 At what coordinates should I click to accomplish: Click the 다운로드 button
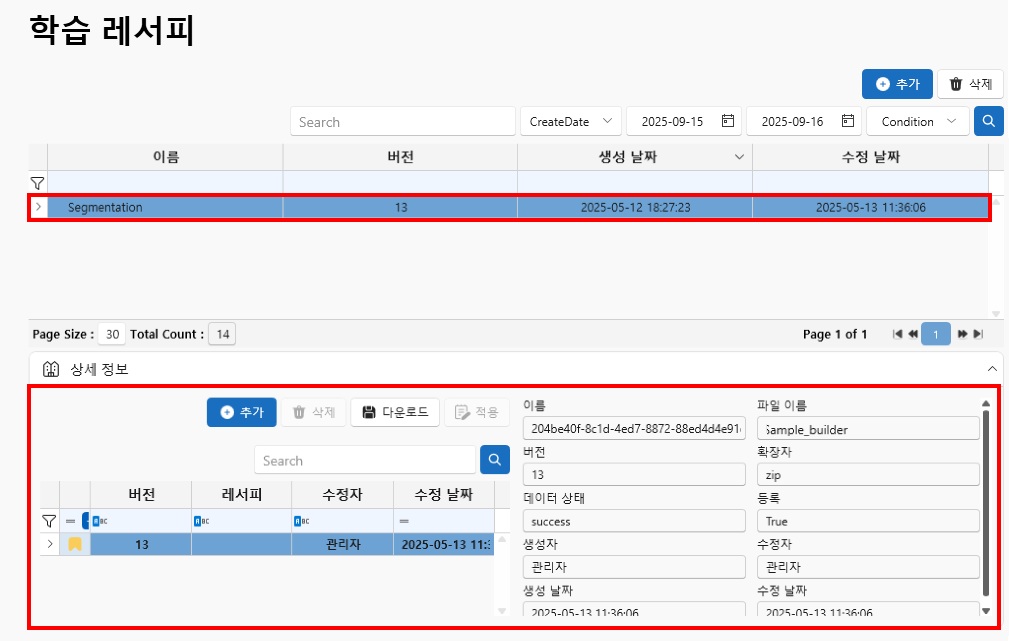(395, 412)
